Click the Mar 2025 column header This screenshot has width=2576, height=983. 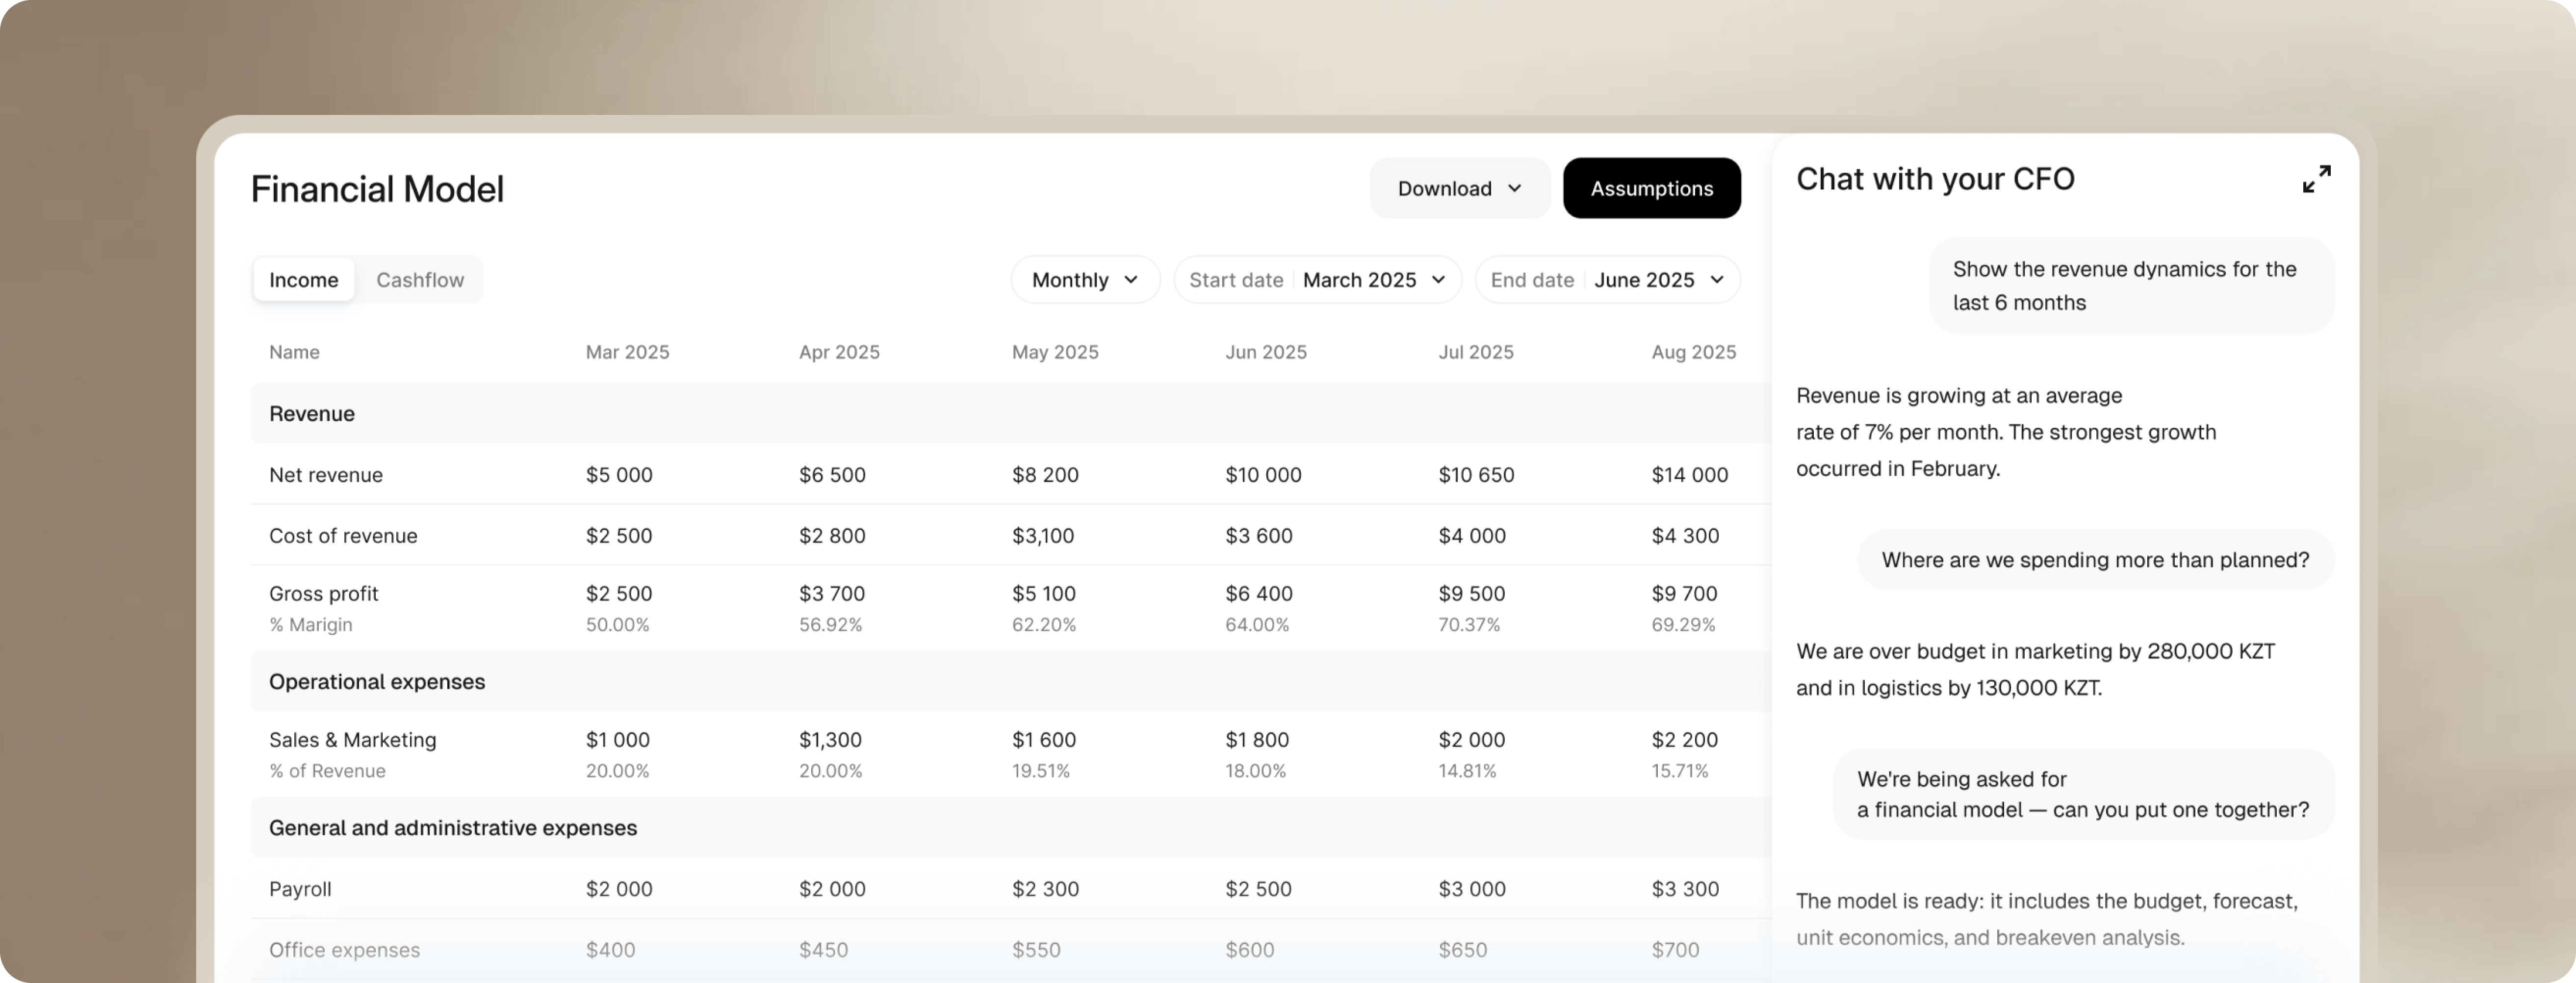(627, 352)
